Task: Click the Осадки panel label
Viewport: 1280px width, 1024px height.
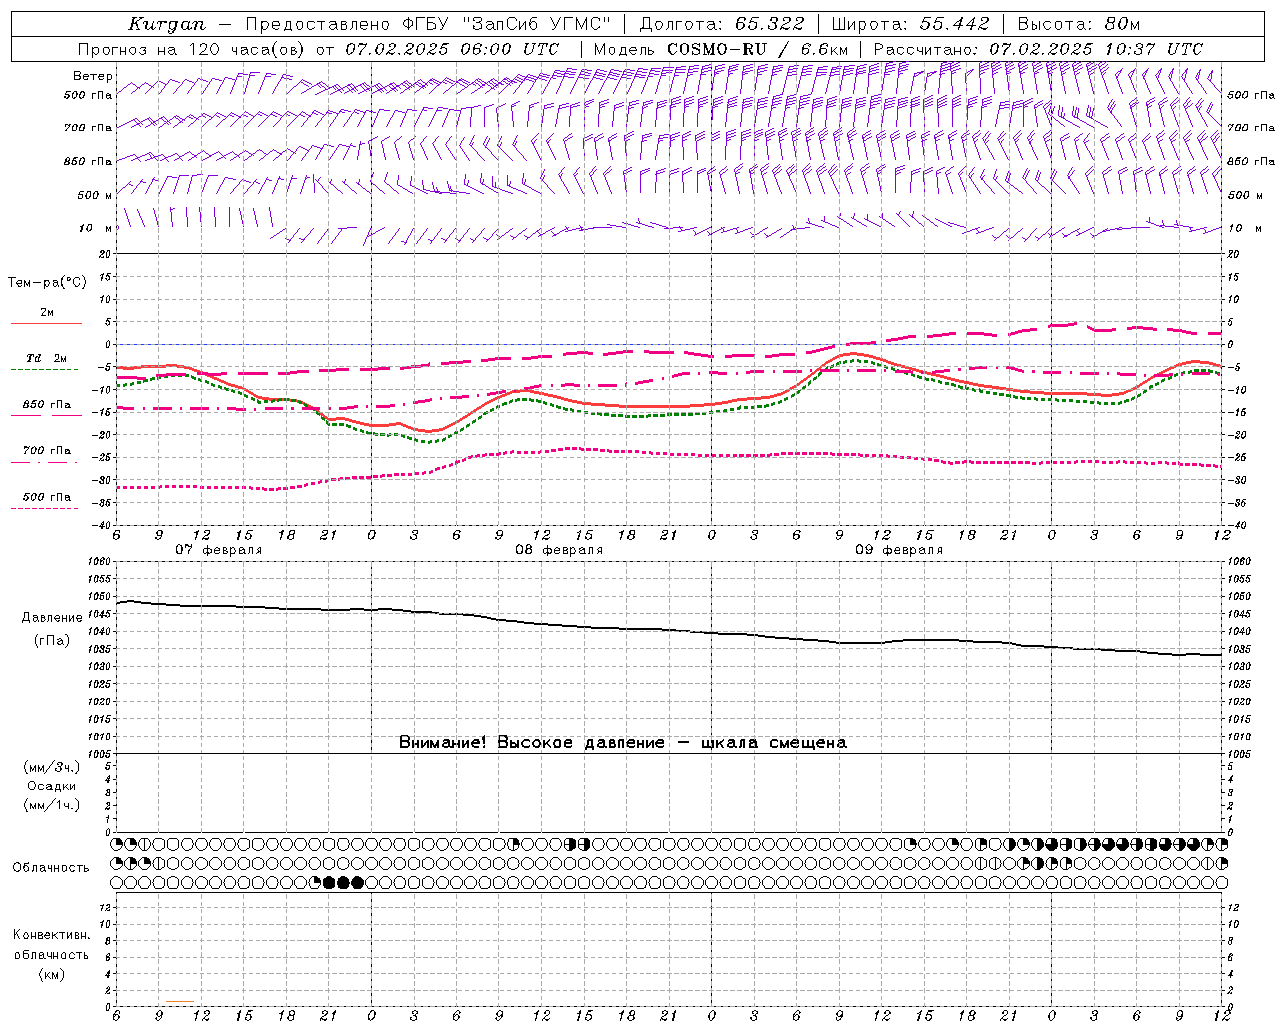Action: pos(52,786)
